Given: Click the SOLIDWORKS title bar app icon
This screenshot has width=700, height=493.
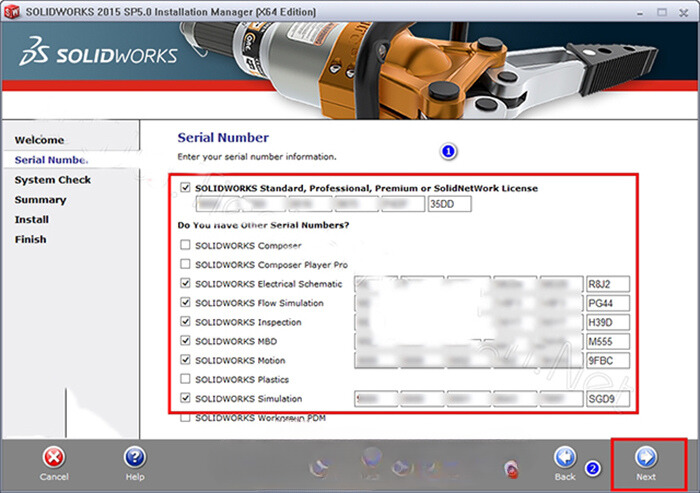Looking at the screenshot, I should [12, 11].
